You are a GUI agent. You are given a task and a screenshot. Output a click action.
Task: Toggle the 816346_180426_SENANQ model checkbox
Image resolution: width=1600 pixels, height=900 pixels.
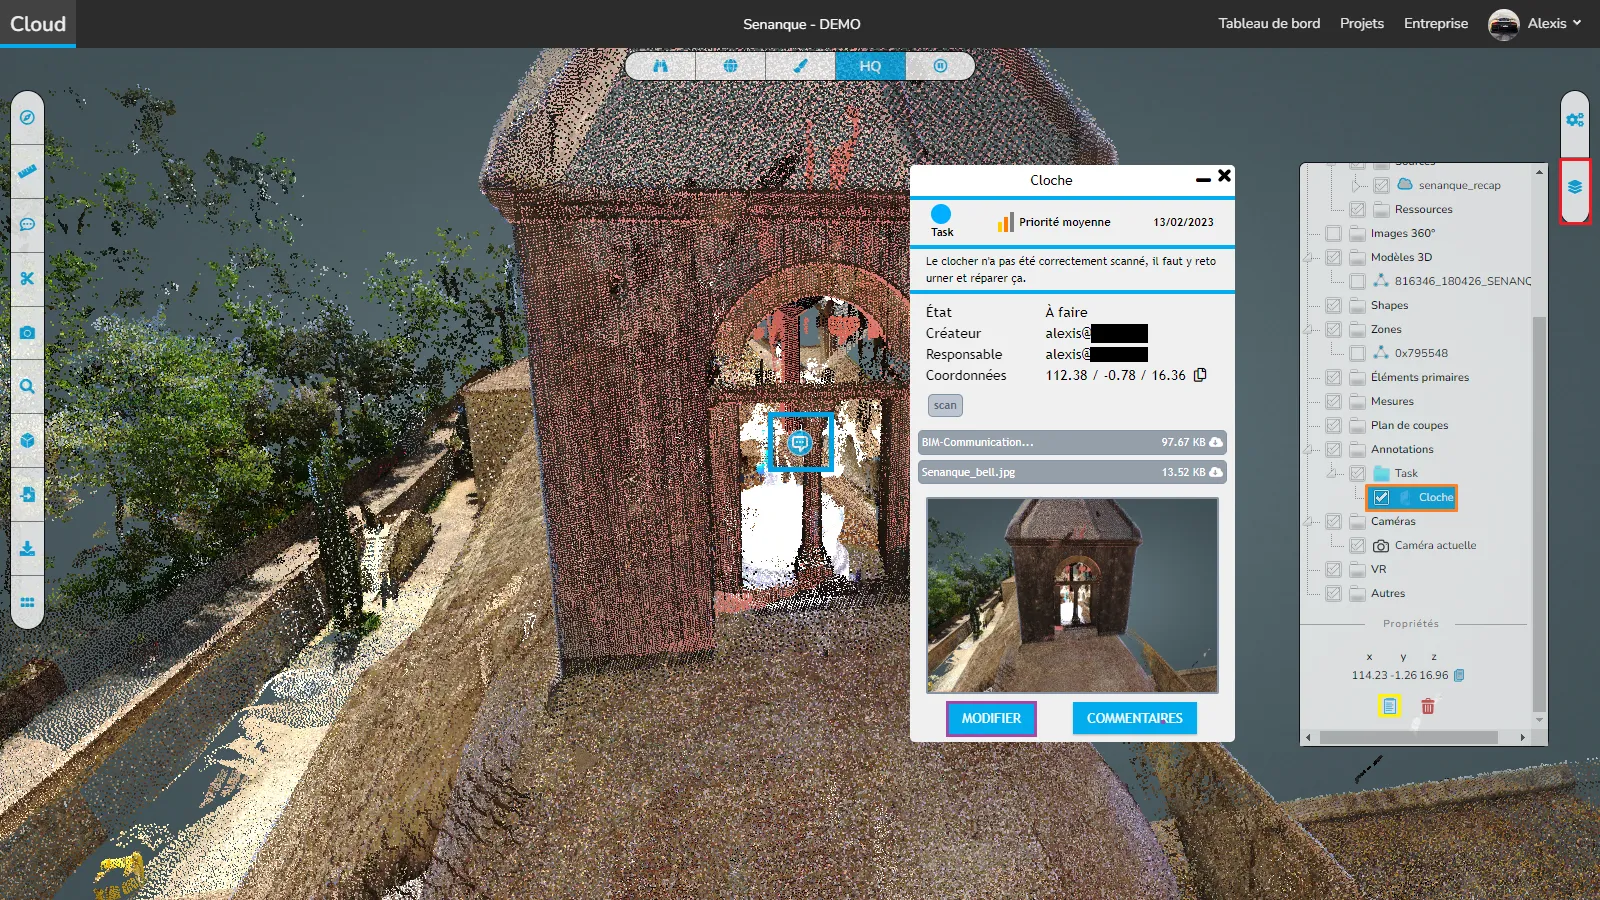[x=1357, y=281]
